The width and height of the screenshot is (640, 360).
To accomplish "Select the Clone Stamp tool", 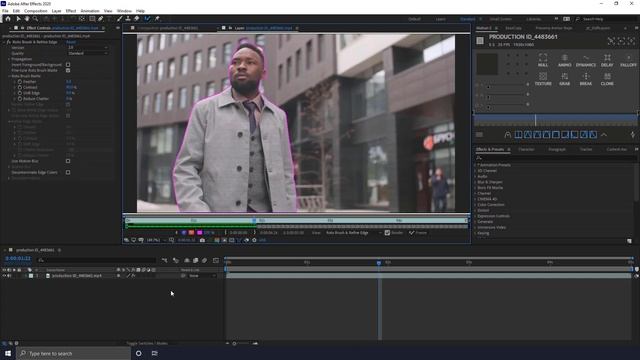I will pyautogui.click(x=128, y=19).
